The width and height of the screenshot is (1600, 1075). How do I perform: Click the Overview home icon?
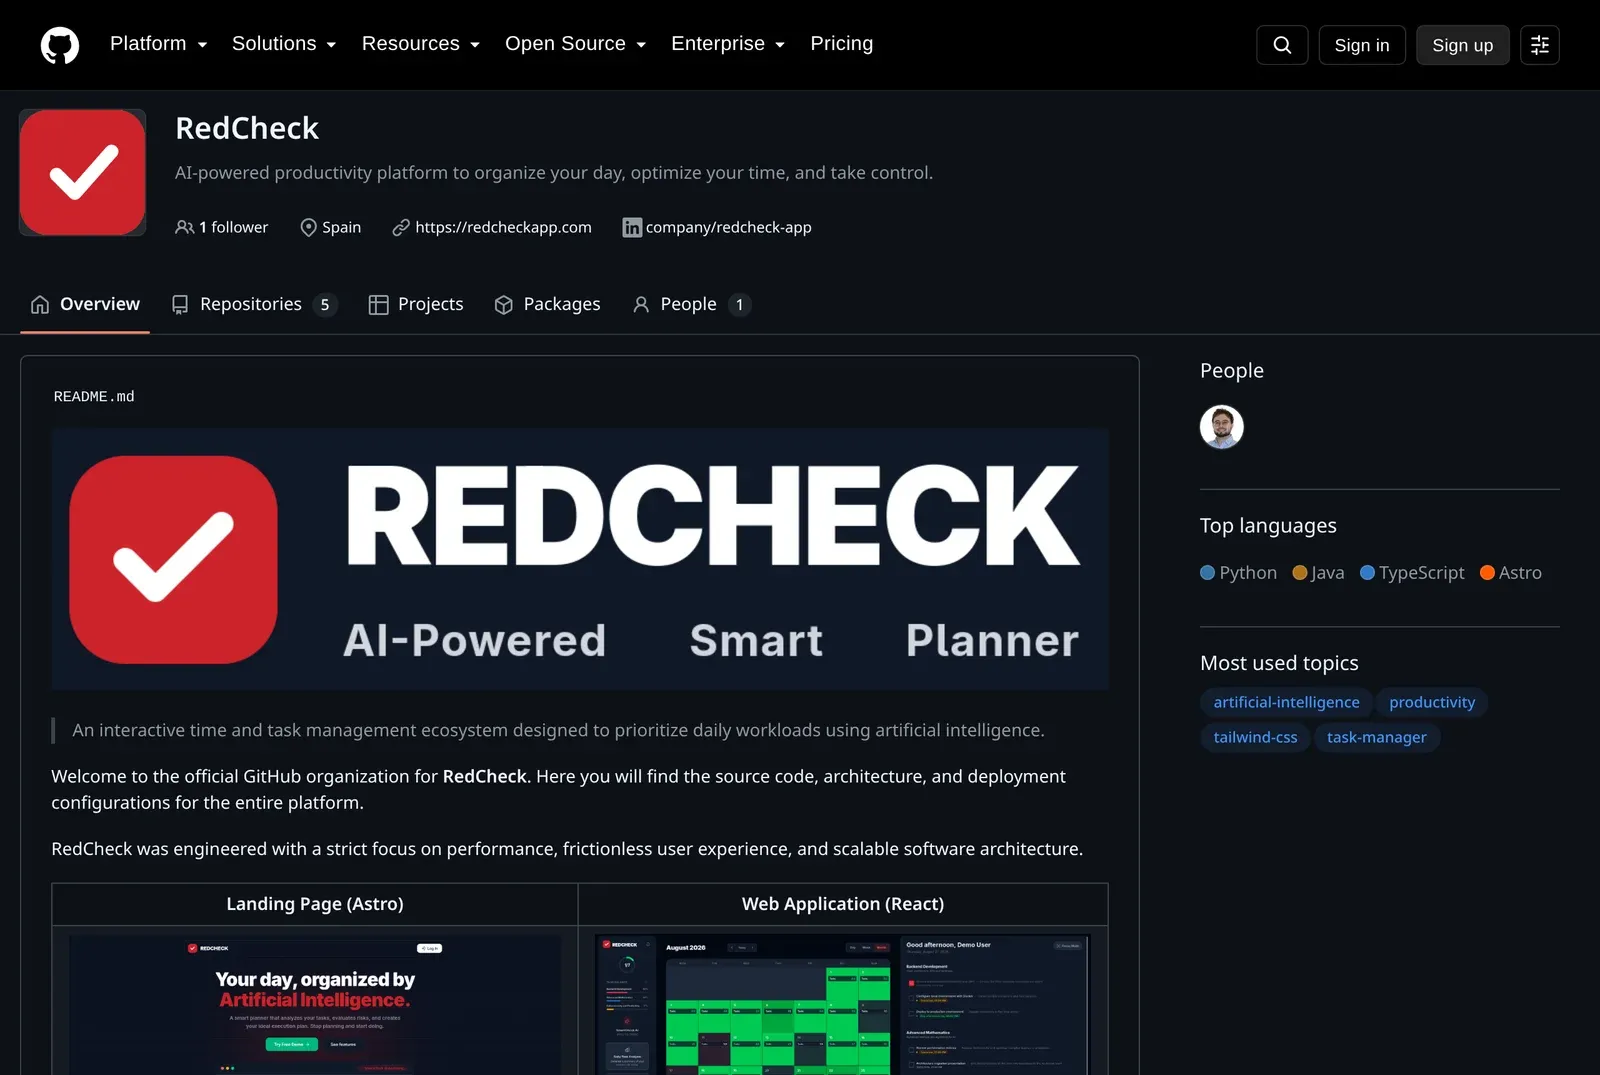(x=40, y=304)
